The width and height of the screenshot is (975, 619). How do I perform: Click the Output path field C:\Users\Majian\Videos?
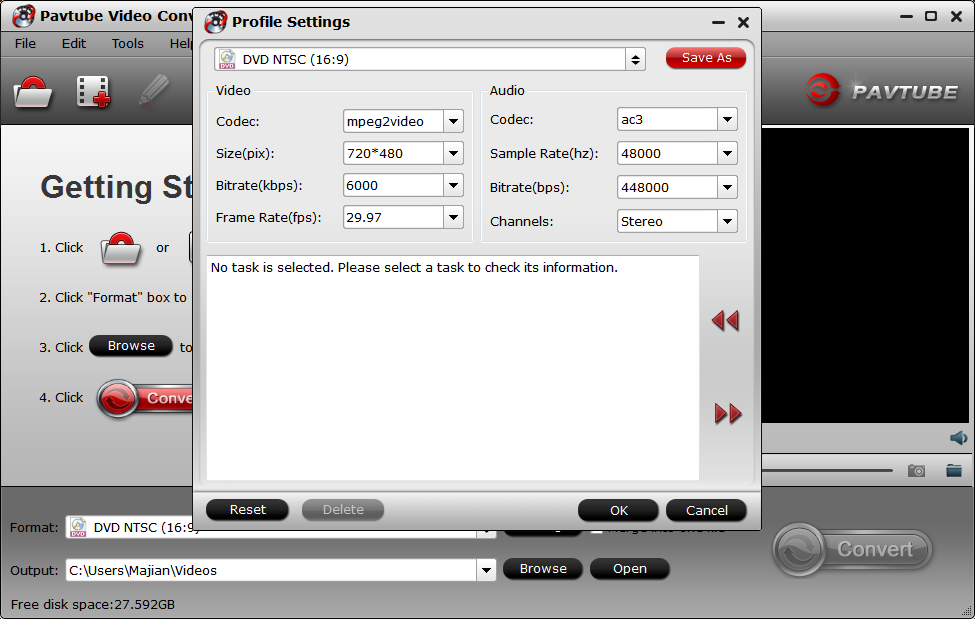(x=272, y=570)
